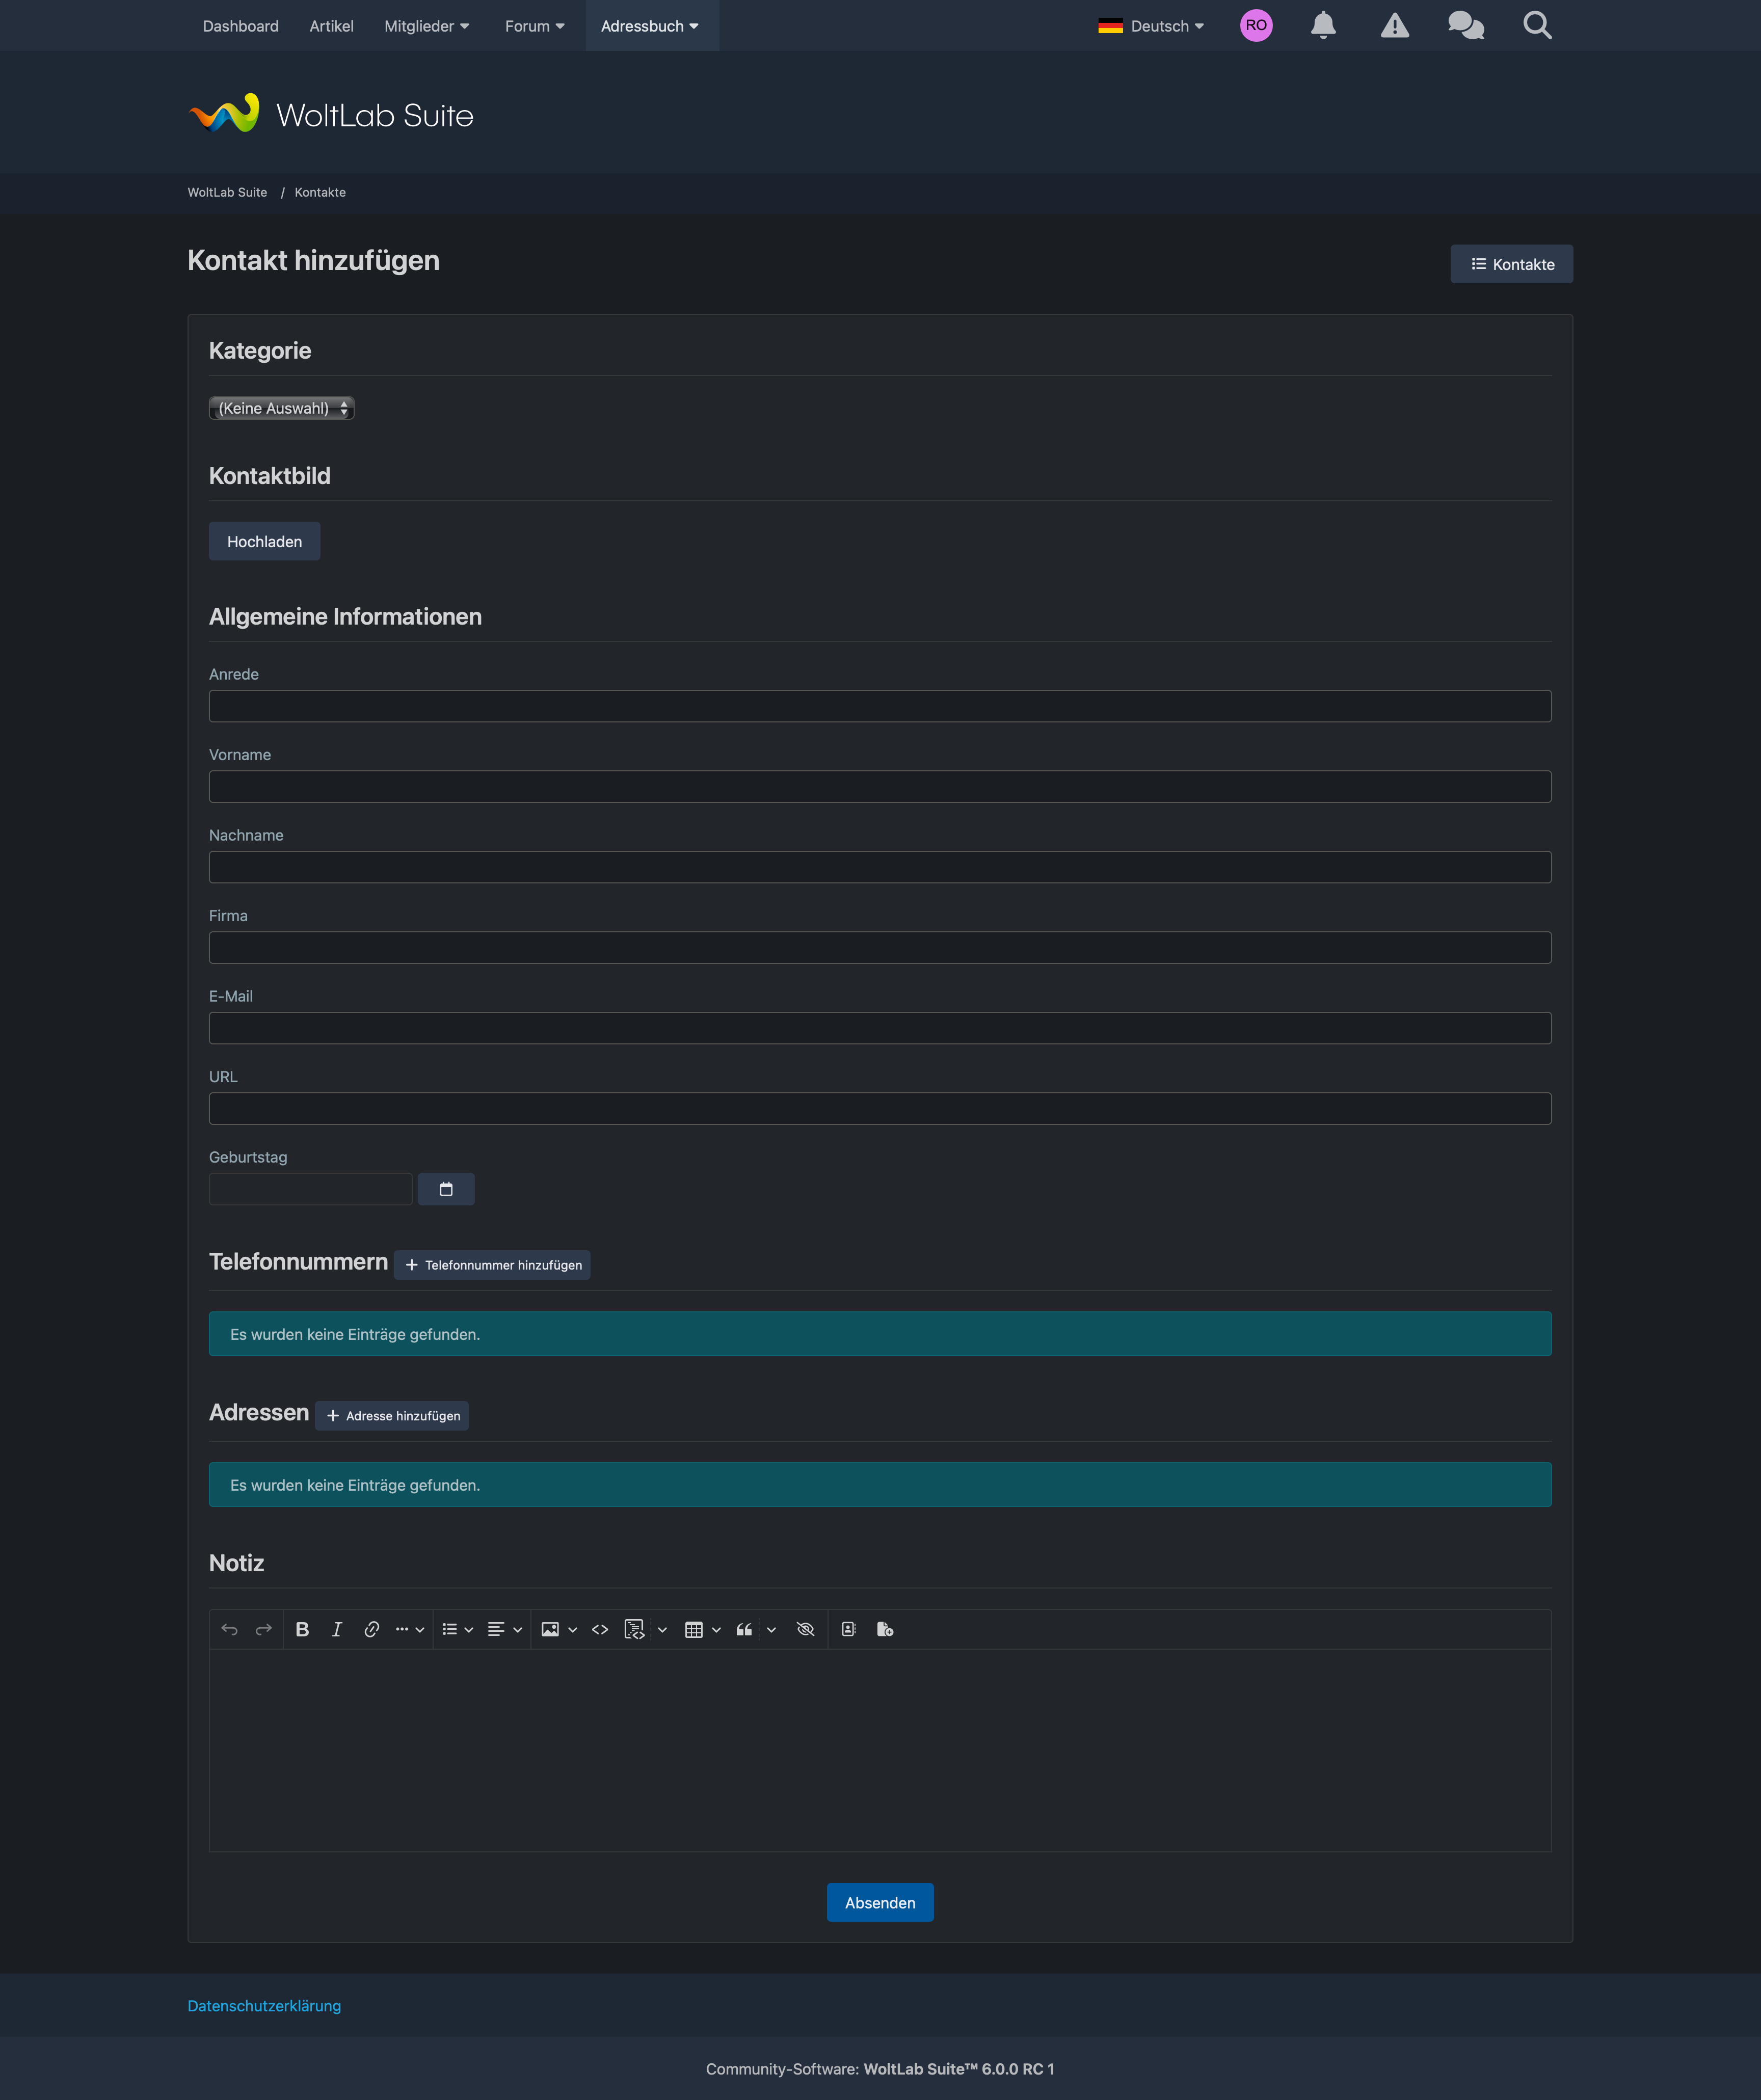Open the Geburtstag calendar picker
The height and width of the screenshot is (2100, 1761).
(446, 1189)
